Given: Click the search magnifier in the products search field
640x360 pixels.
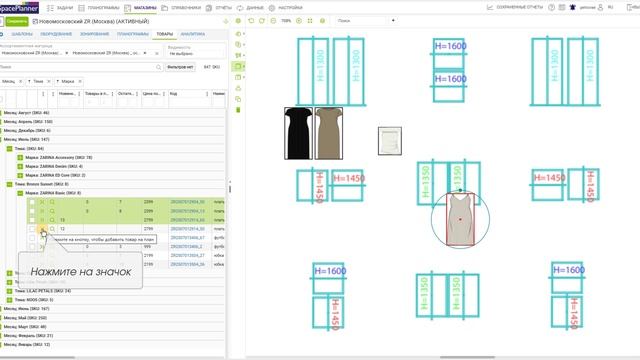Looking at the screenshot, I should pyautogui.click(x=159, y=67).
